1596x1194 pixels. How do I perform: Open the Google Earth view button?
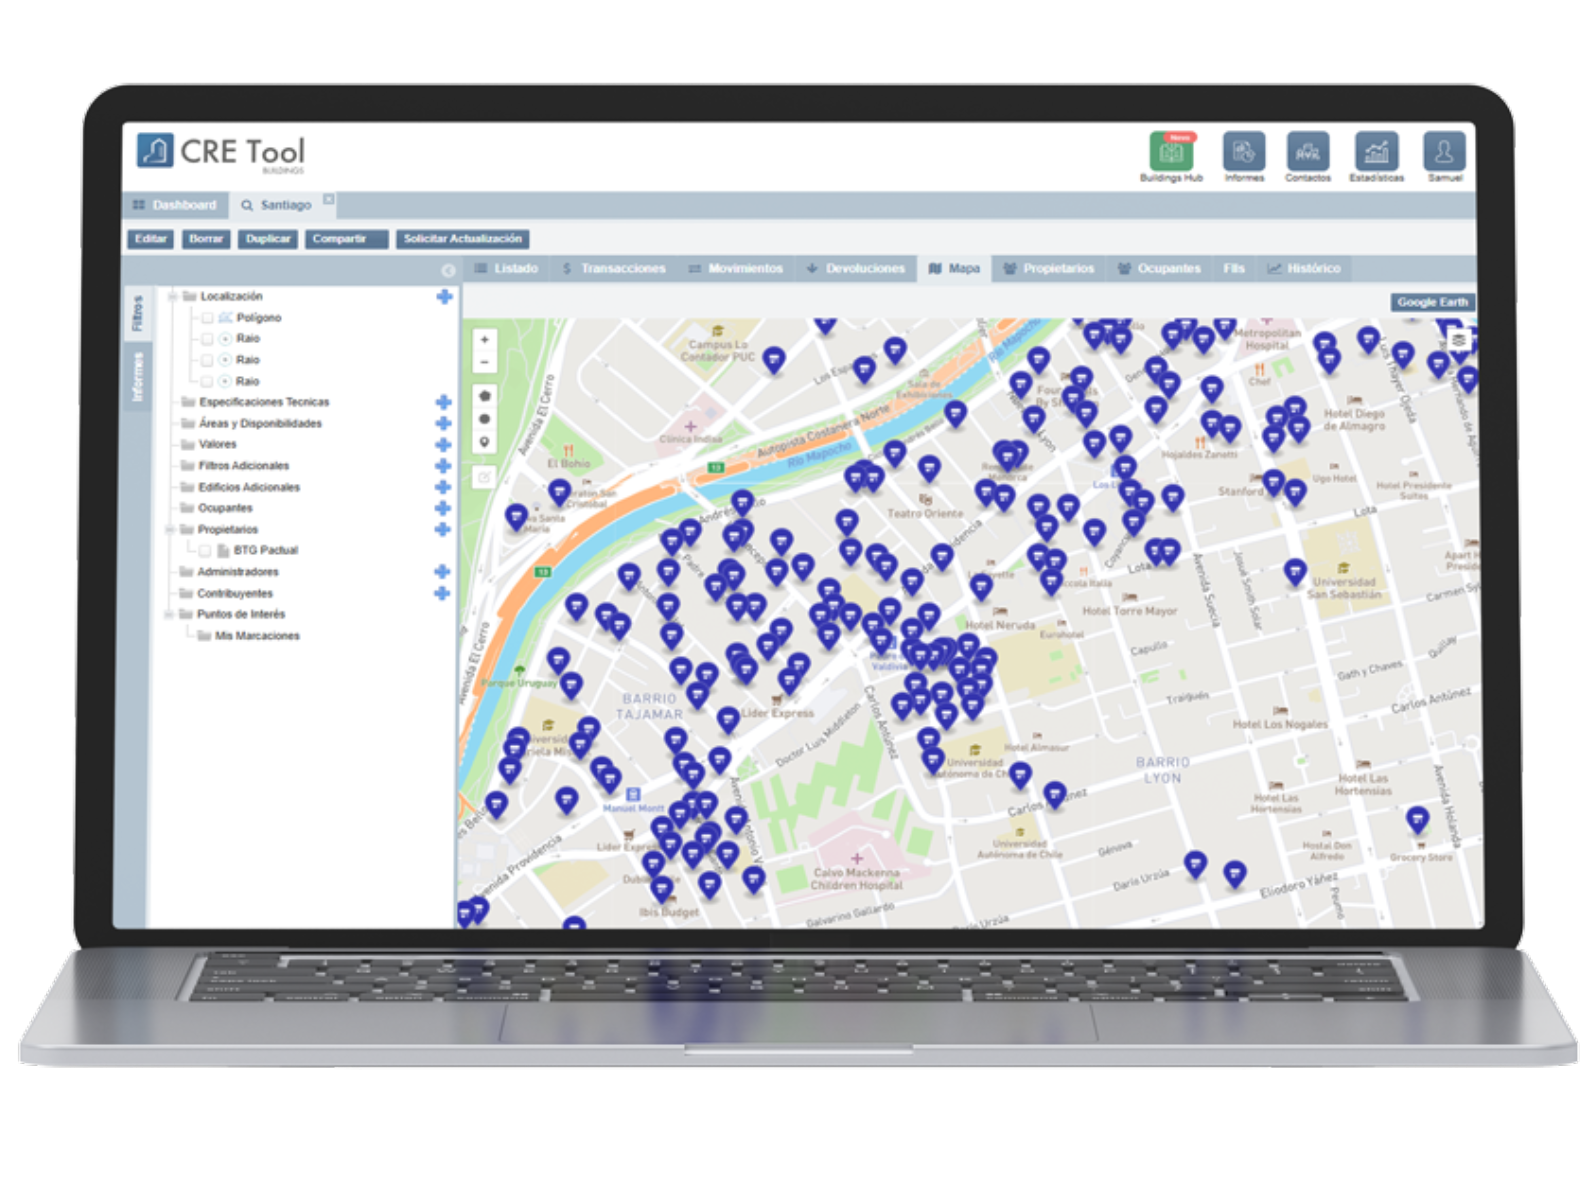pyautogui.click(x=1432, y=302)
